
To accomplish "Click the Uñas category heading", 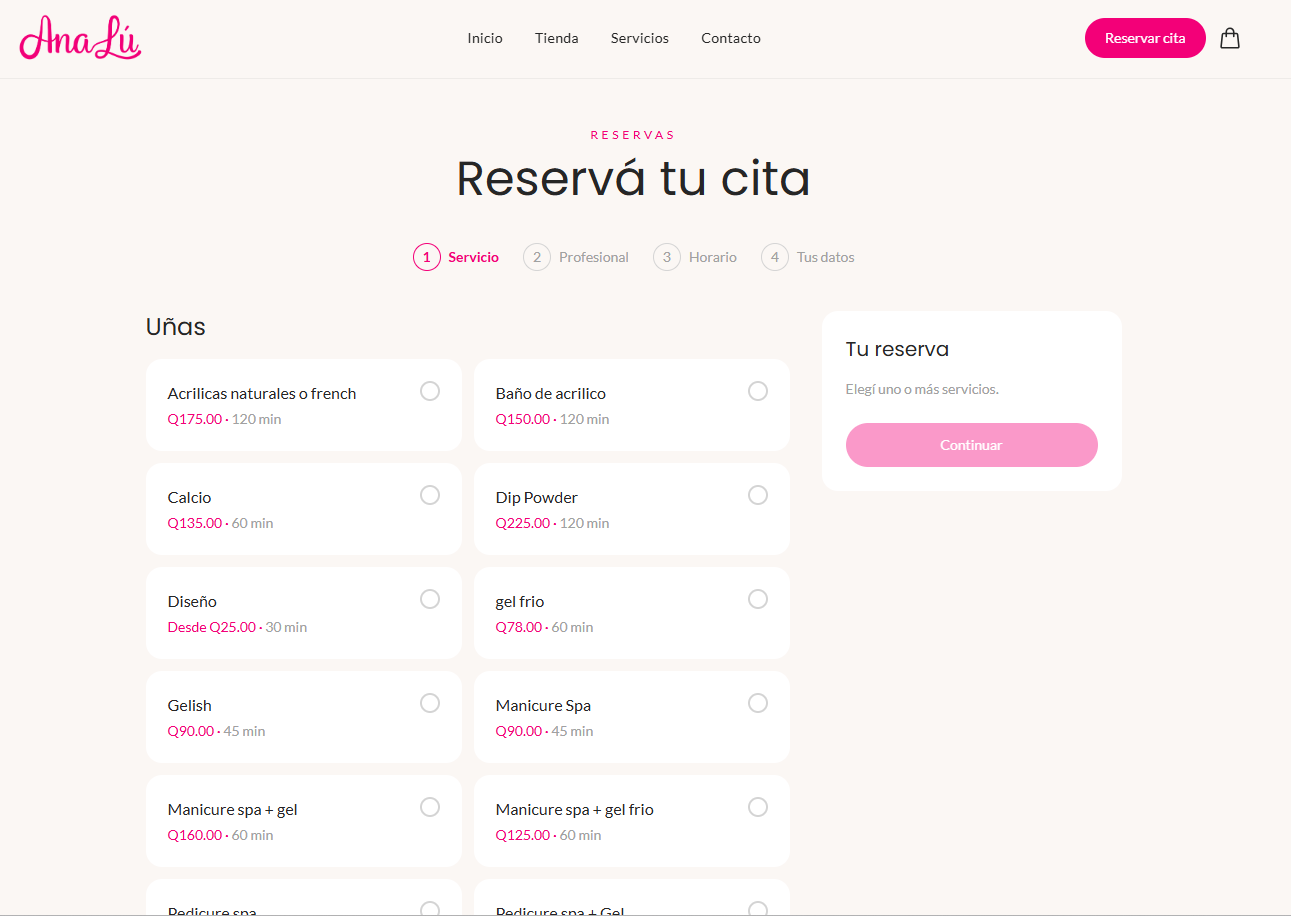I will tap(176, 327).
